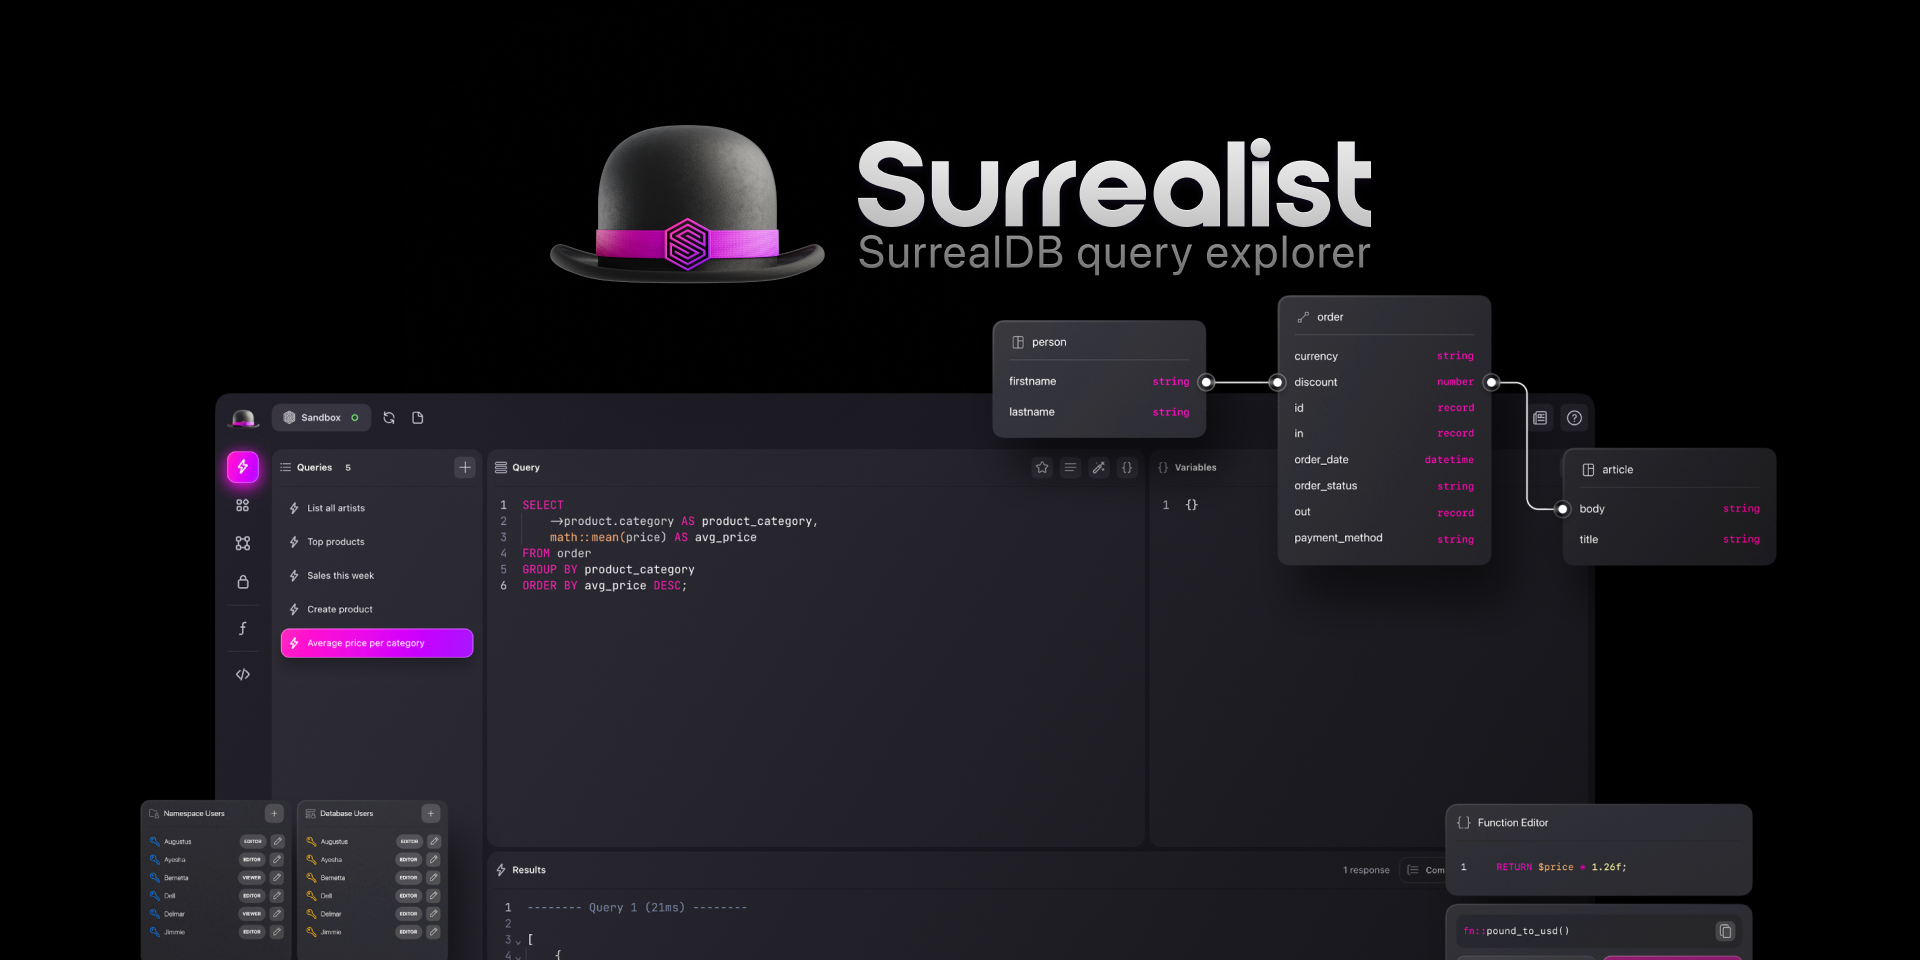Open the news feed icon
The image size is (1920, 960).
click(1540, 418)
